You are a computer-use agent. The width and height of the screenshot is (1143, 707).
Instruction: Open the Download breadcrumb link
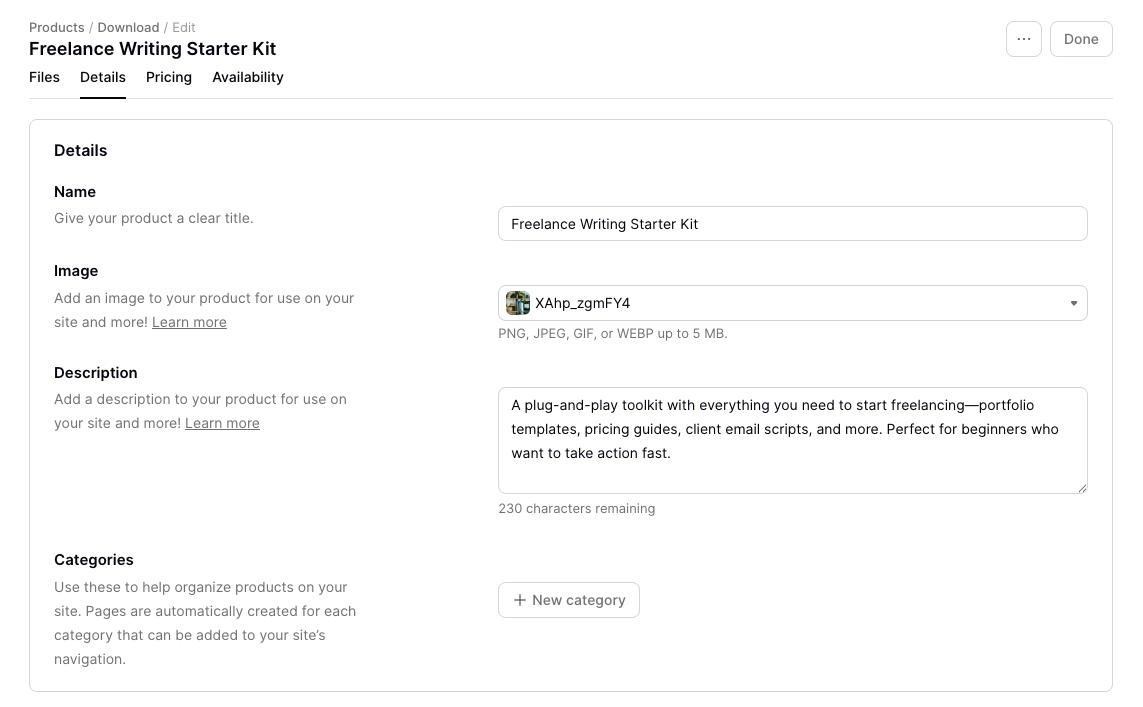[x=128, y=27]
